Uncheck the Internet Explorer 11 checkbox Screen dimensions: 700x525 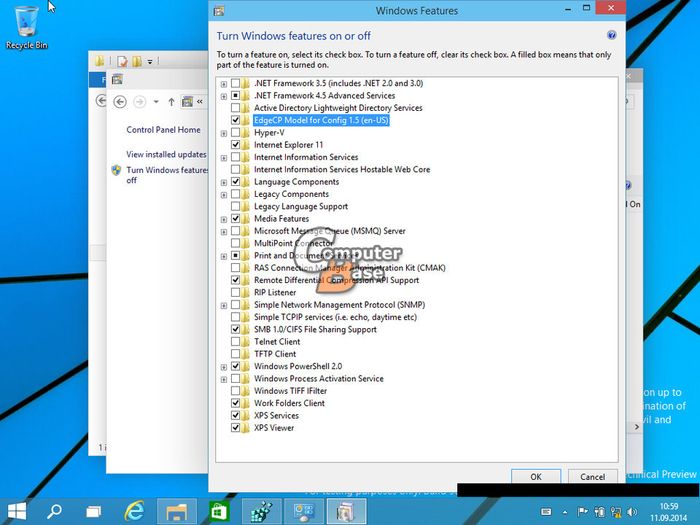pyautogui.click(x=235, y=145)
